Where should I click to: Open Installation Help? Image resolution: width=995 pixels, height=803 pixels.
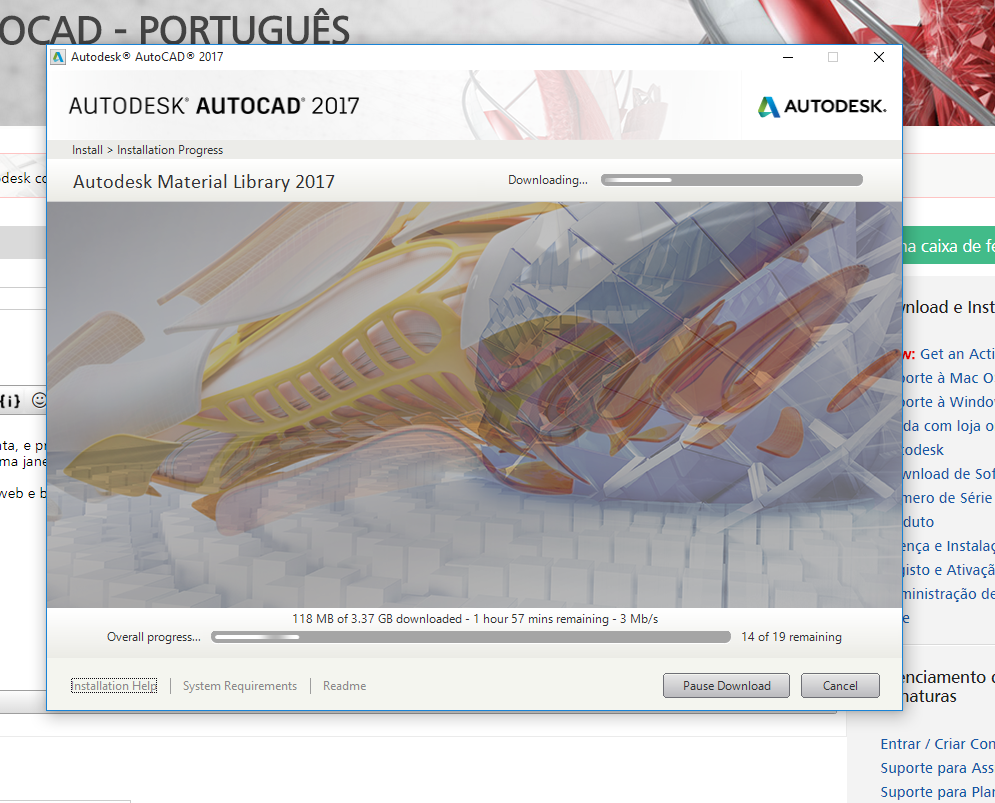(113, 686)
